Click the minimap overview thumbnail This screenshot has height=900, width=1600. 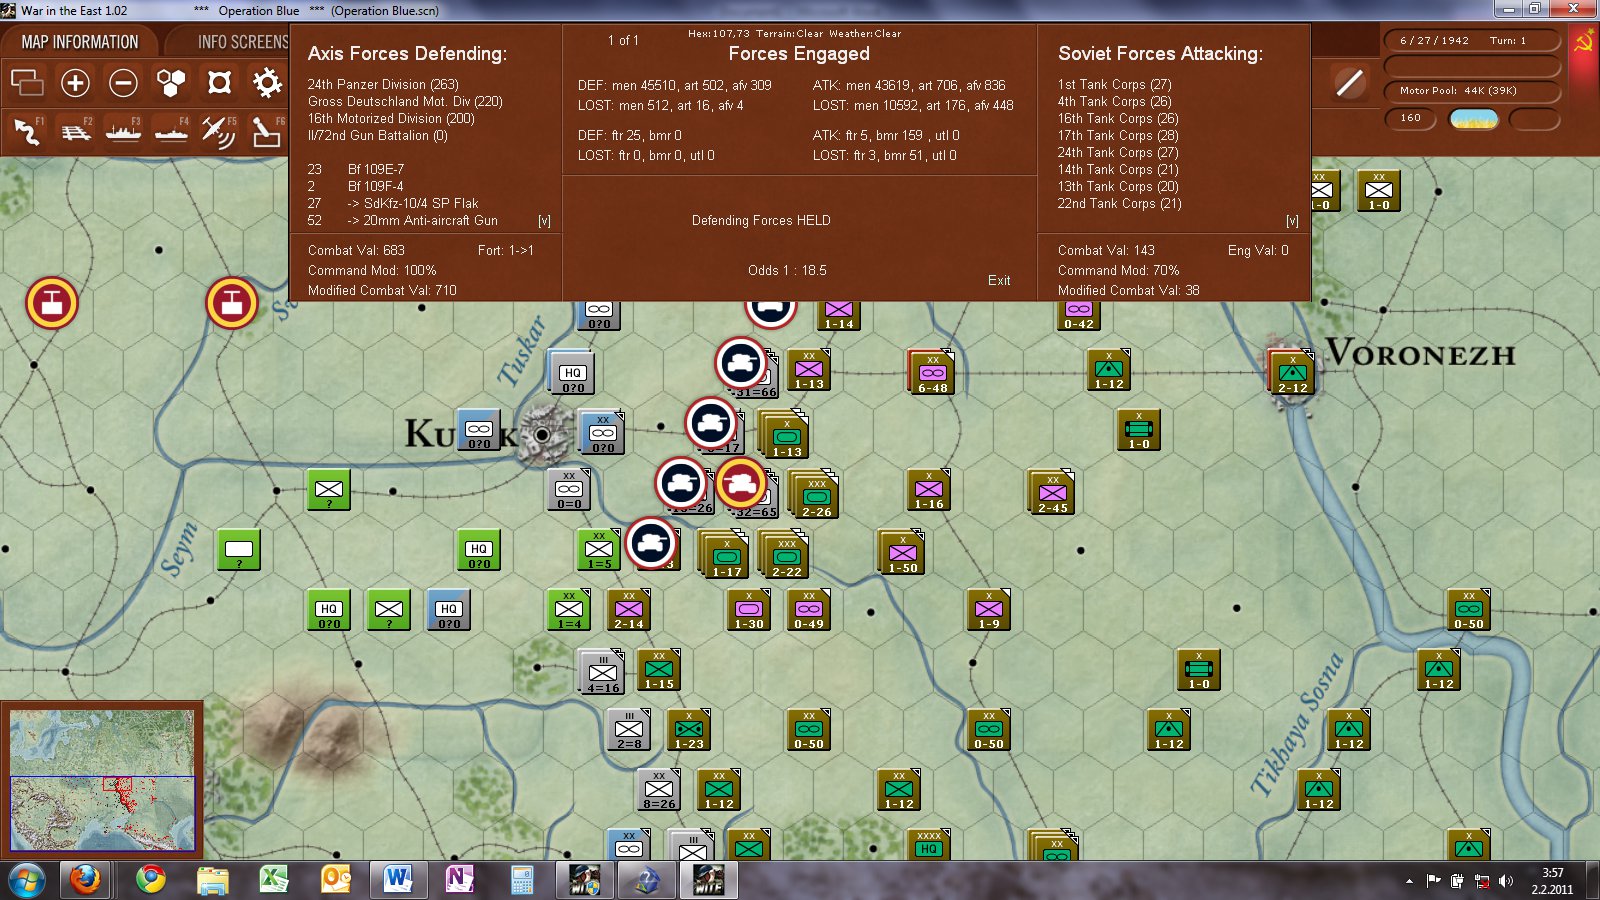tap(102, 780)
